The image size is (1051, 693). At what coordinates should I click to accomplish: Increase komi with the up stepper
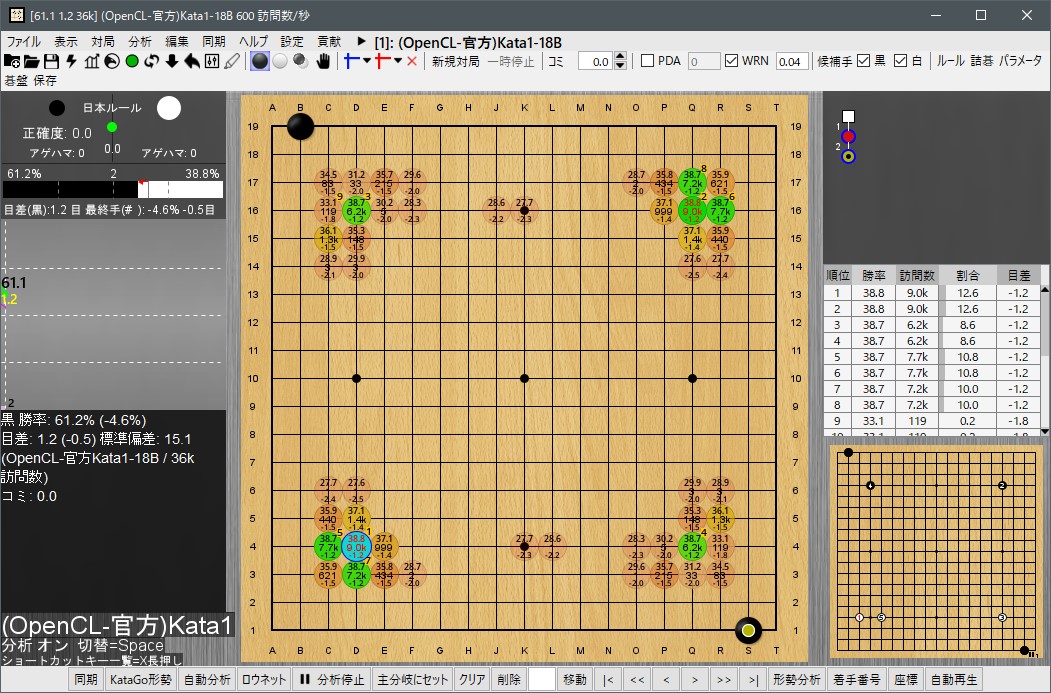[x=621, y=57]
